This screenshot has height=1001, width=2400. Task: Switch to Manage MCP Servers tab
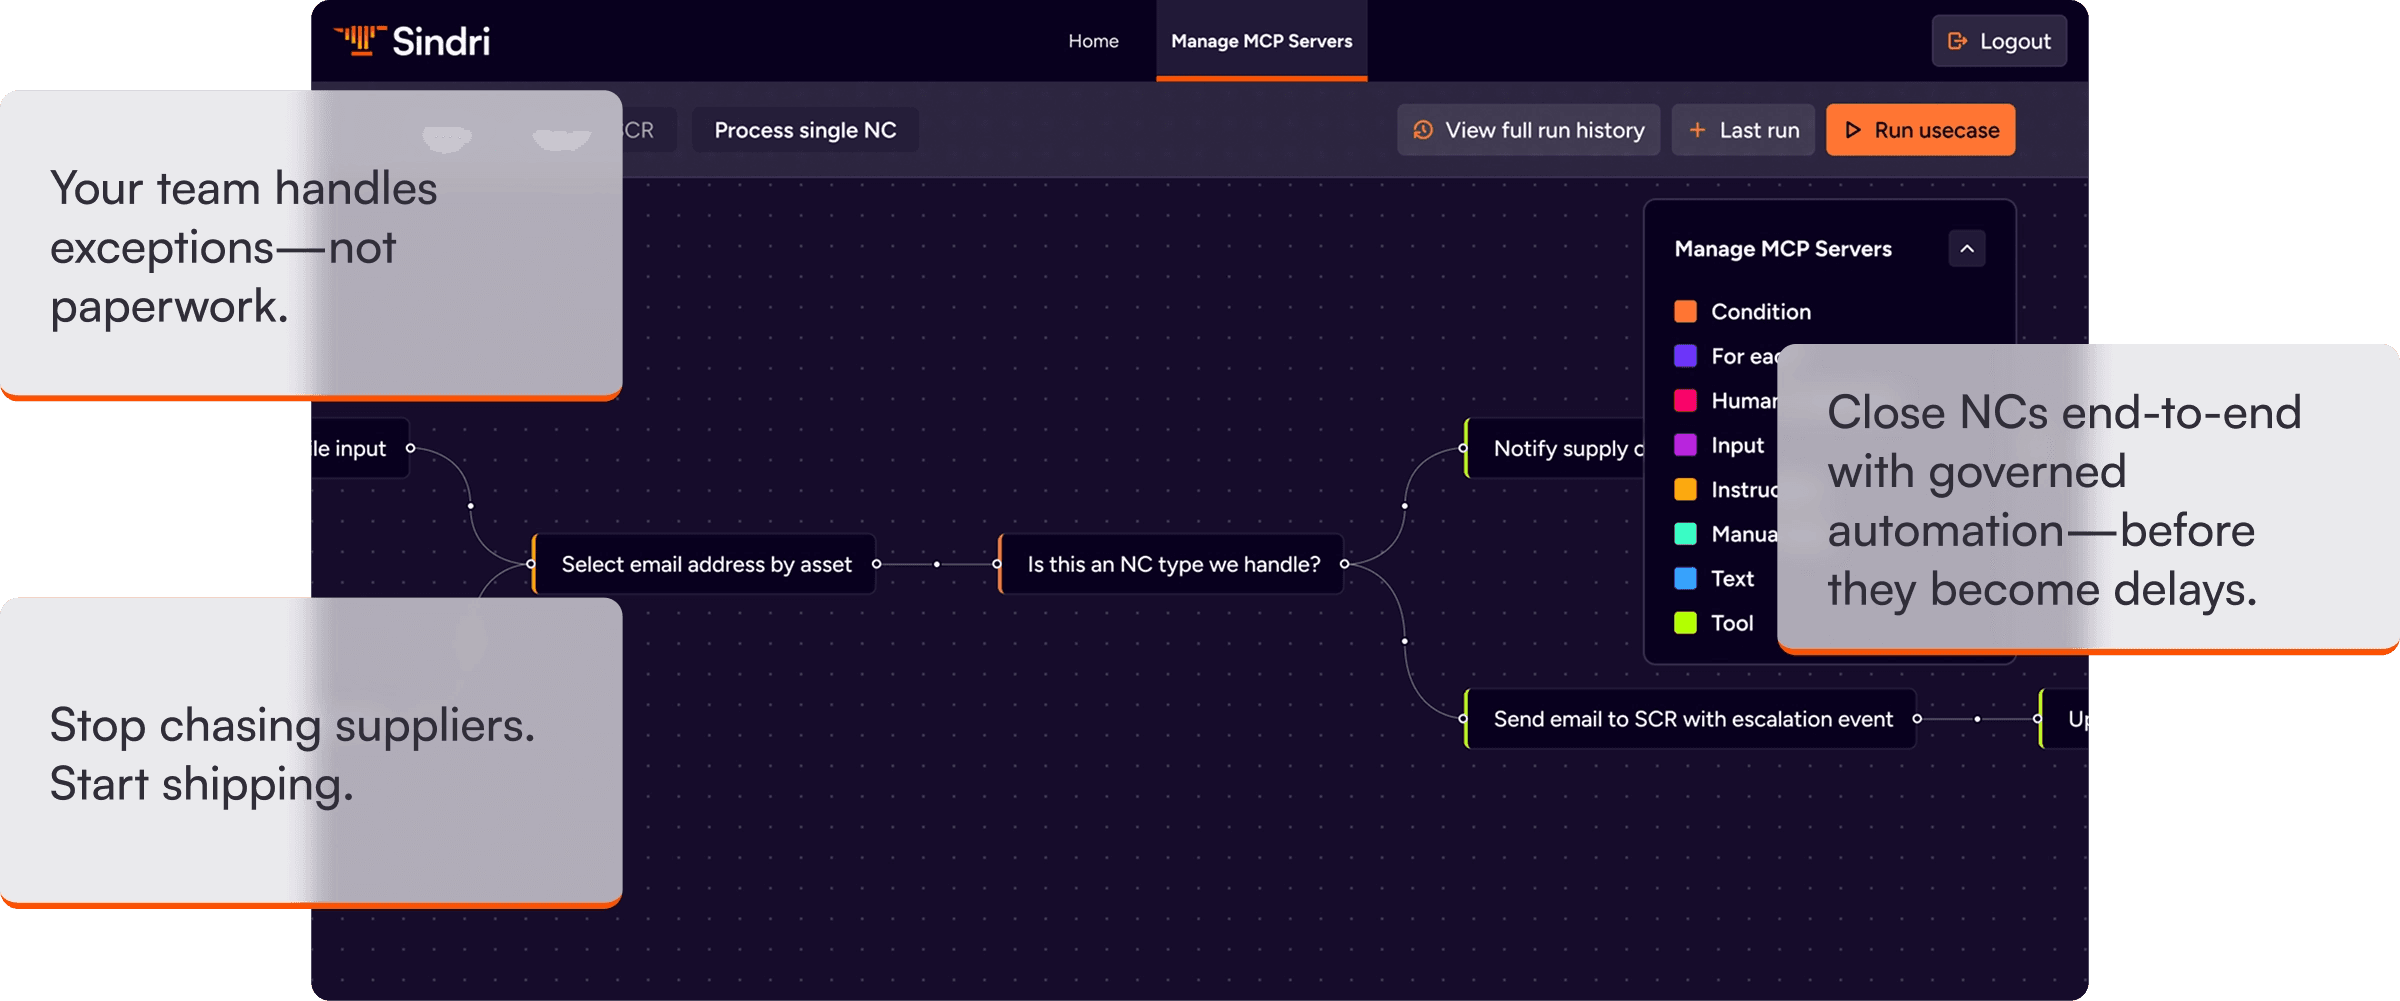click(x=1261, y=41)
